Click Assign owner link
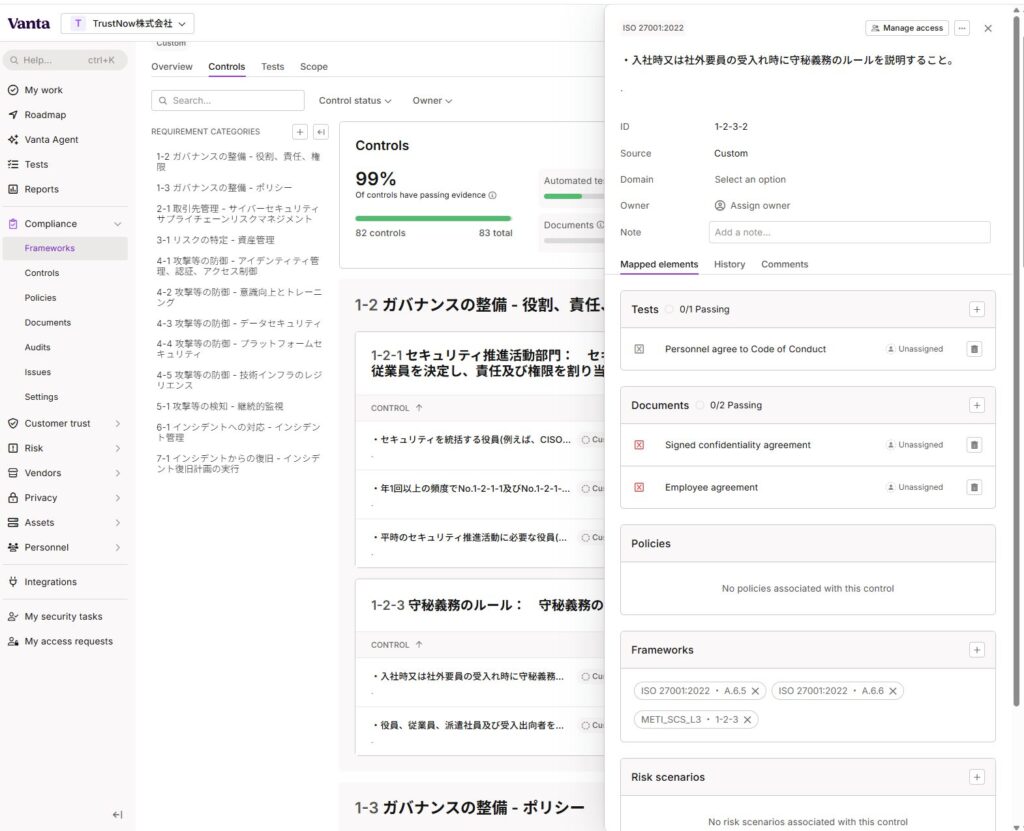Viewport: 1024px width, 831px height. click(759, 206)
